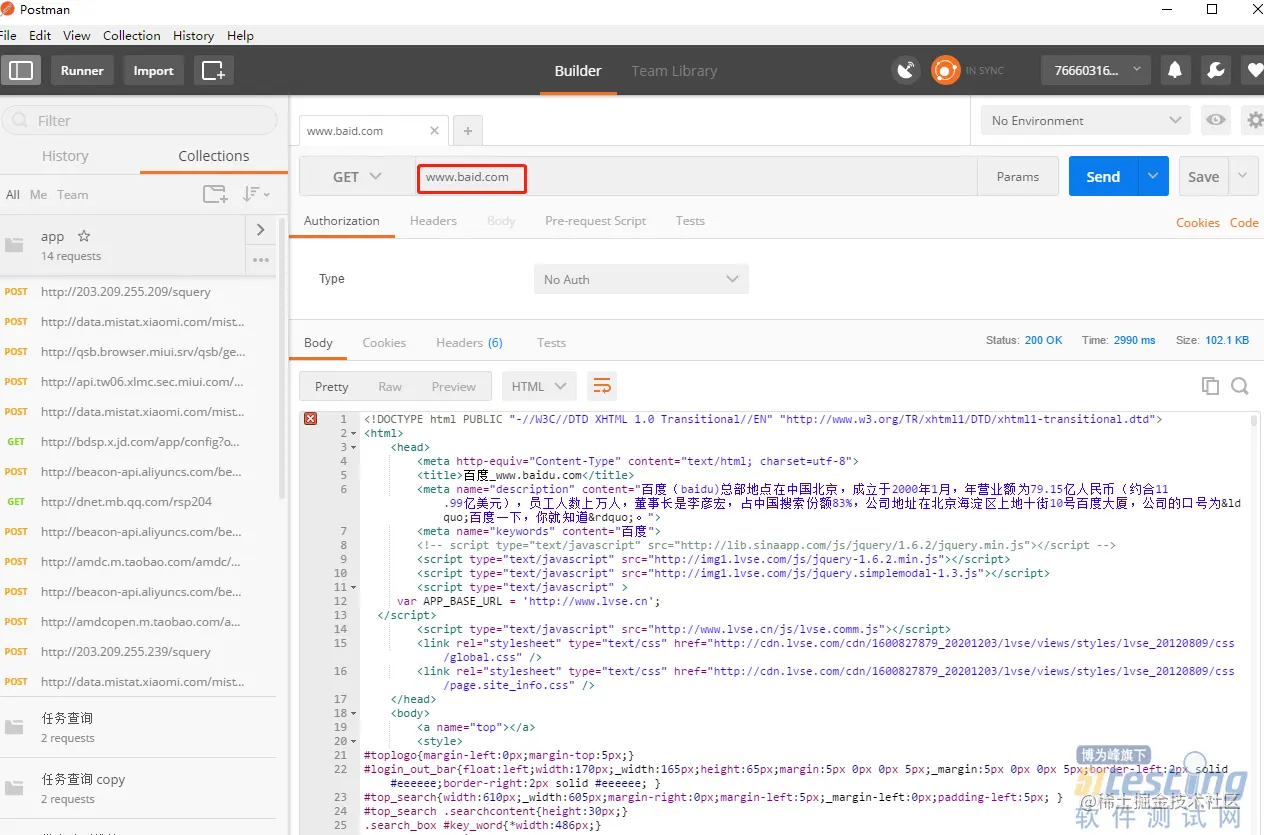This screenshot has height=835, width=1264.
Task: Open the Cookies link
Action: [x=1197, y=223]
